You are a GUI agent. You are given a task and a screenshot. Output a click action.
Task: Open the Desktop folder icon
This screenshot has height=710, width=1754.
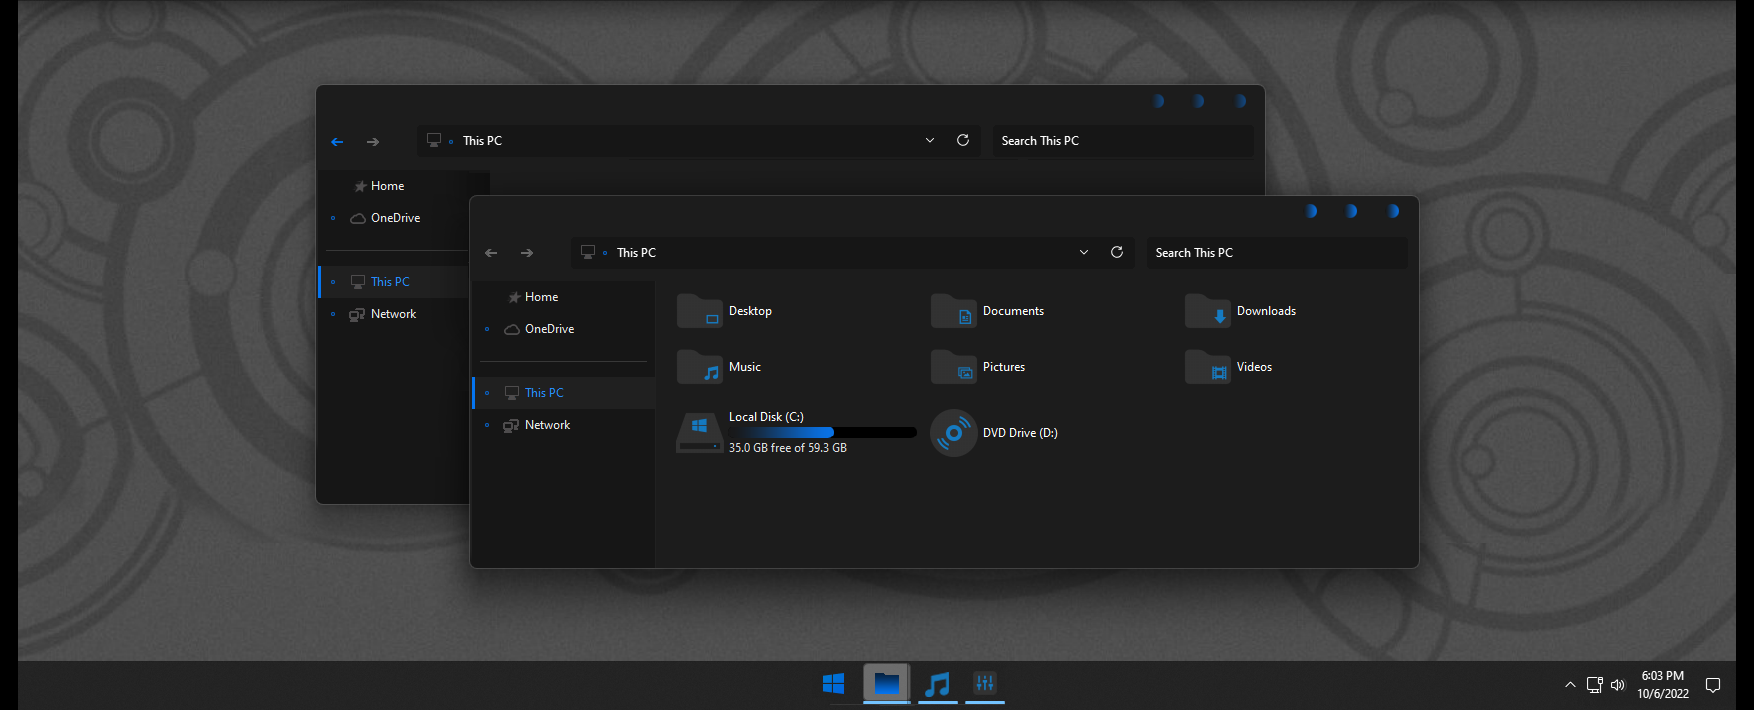pyautogui.click(x=699, y=311)
